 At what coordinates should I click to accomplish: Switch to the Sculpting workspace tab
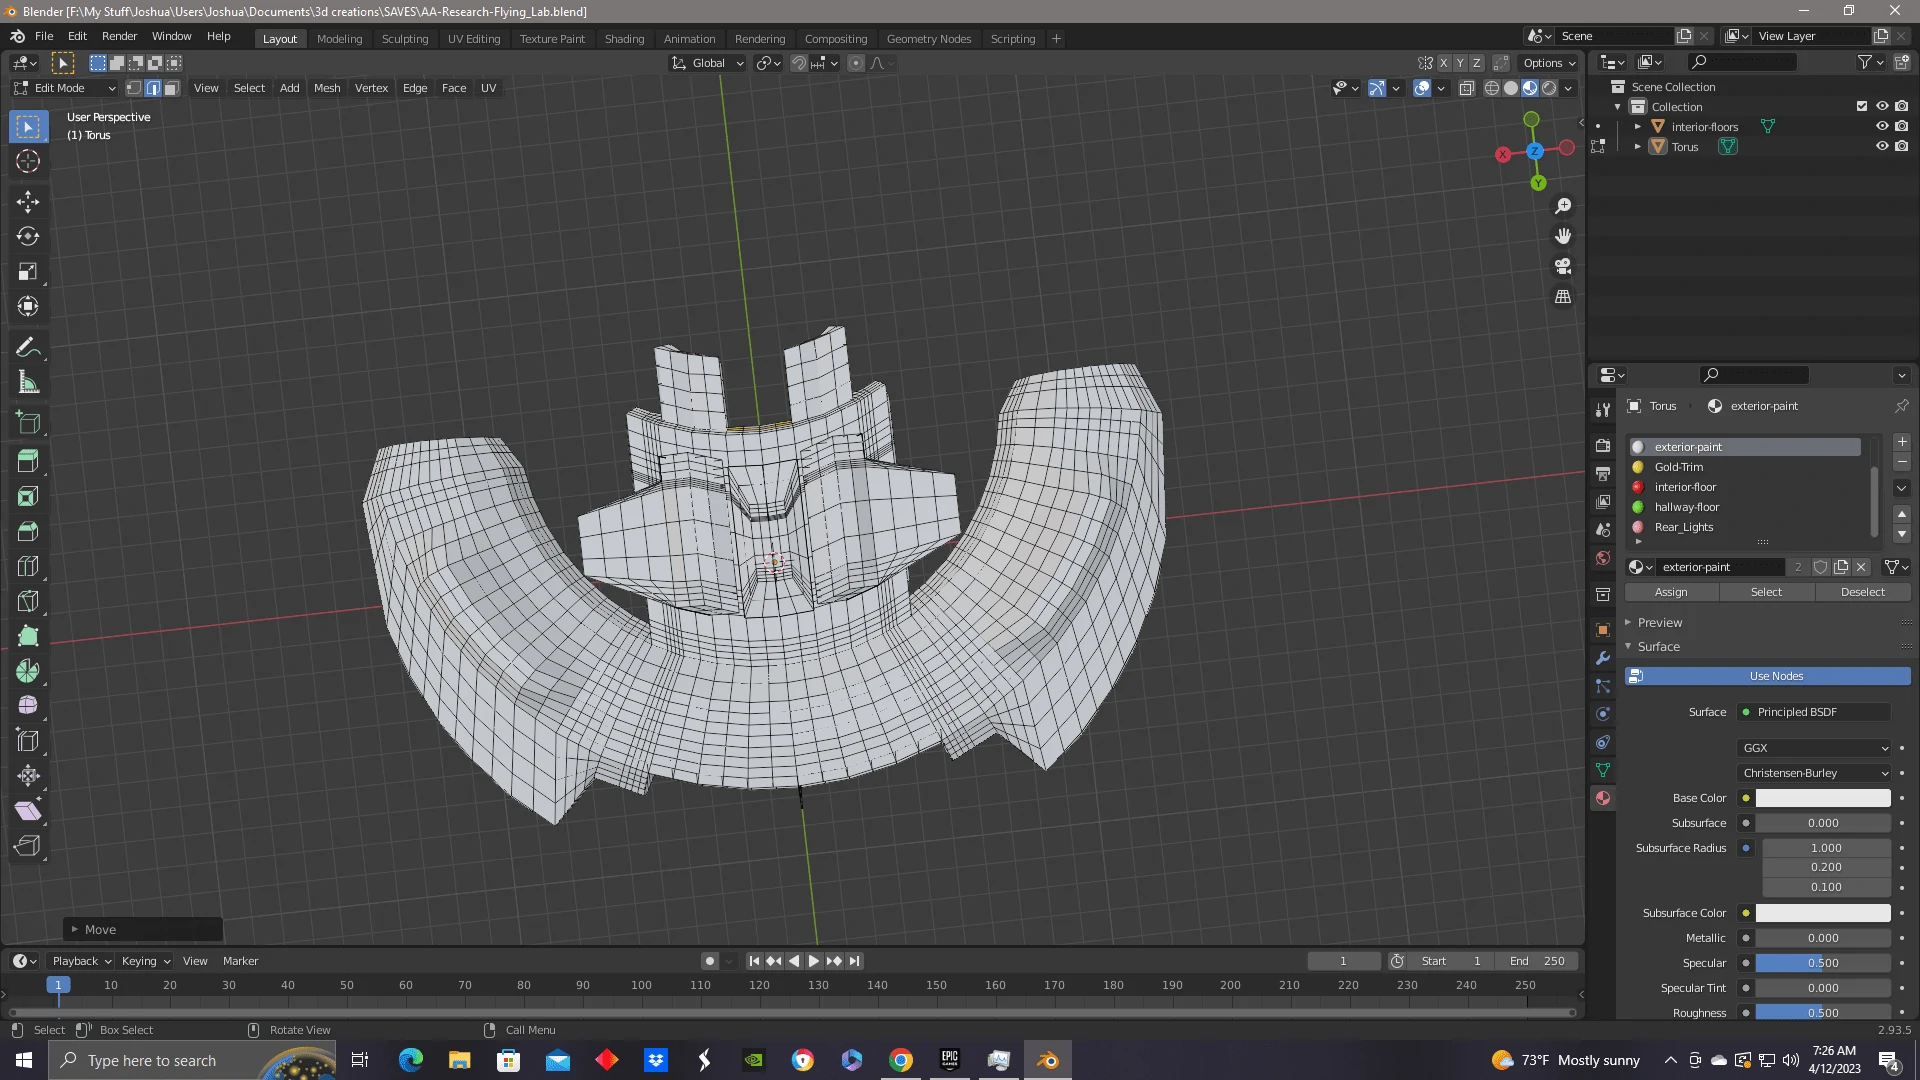(x=404, y=39)
